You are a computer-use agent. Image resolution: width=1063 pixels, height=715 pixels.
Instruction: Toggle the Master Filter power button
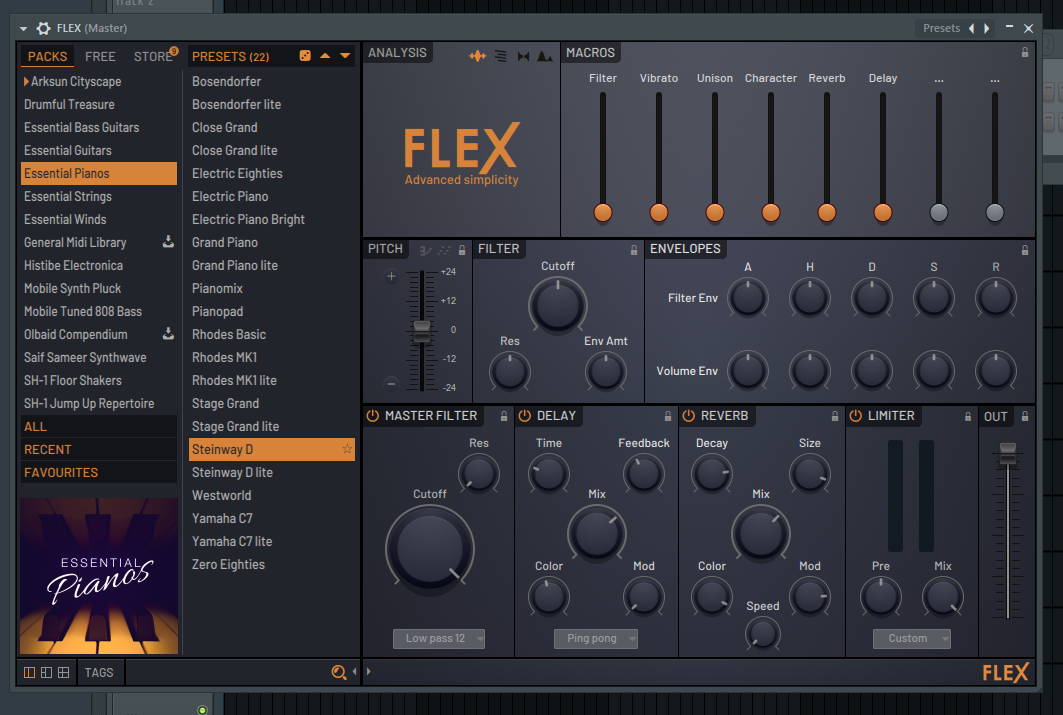click(373, 415)
